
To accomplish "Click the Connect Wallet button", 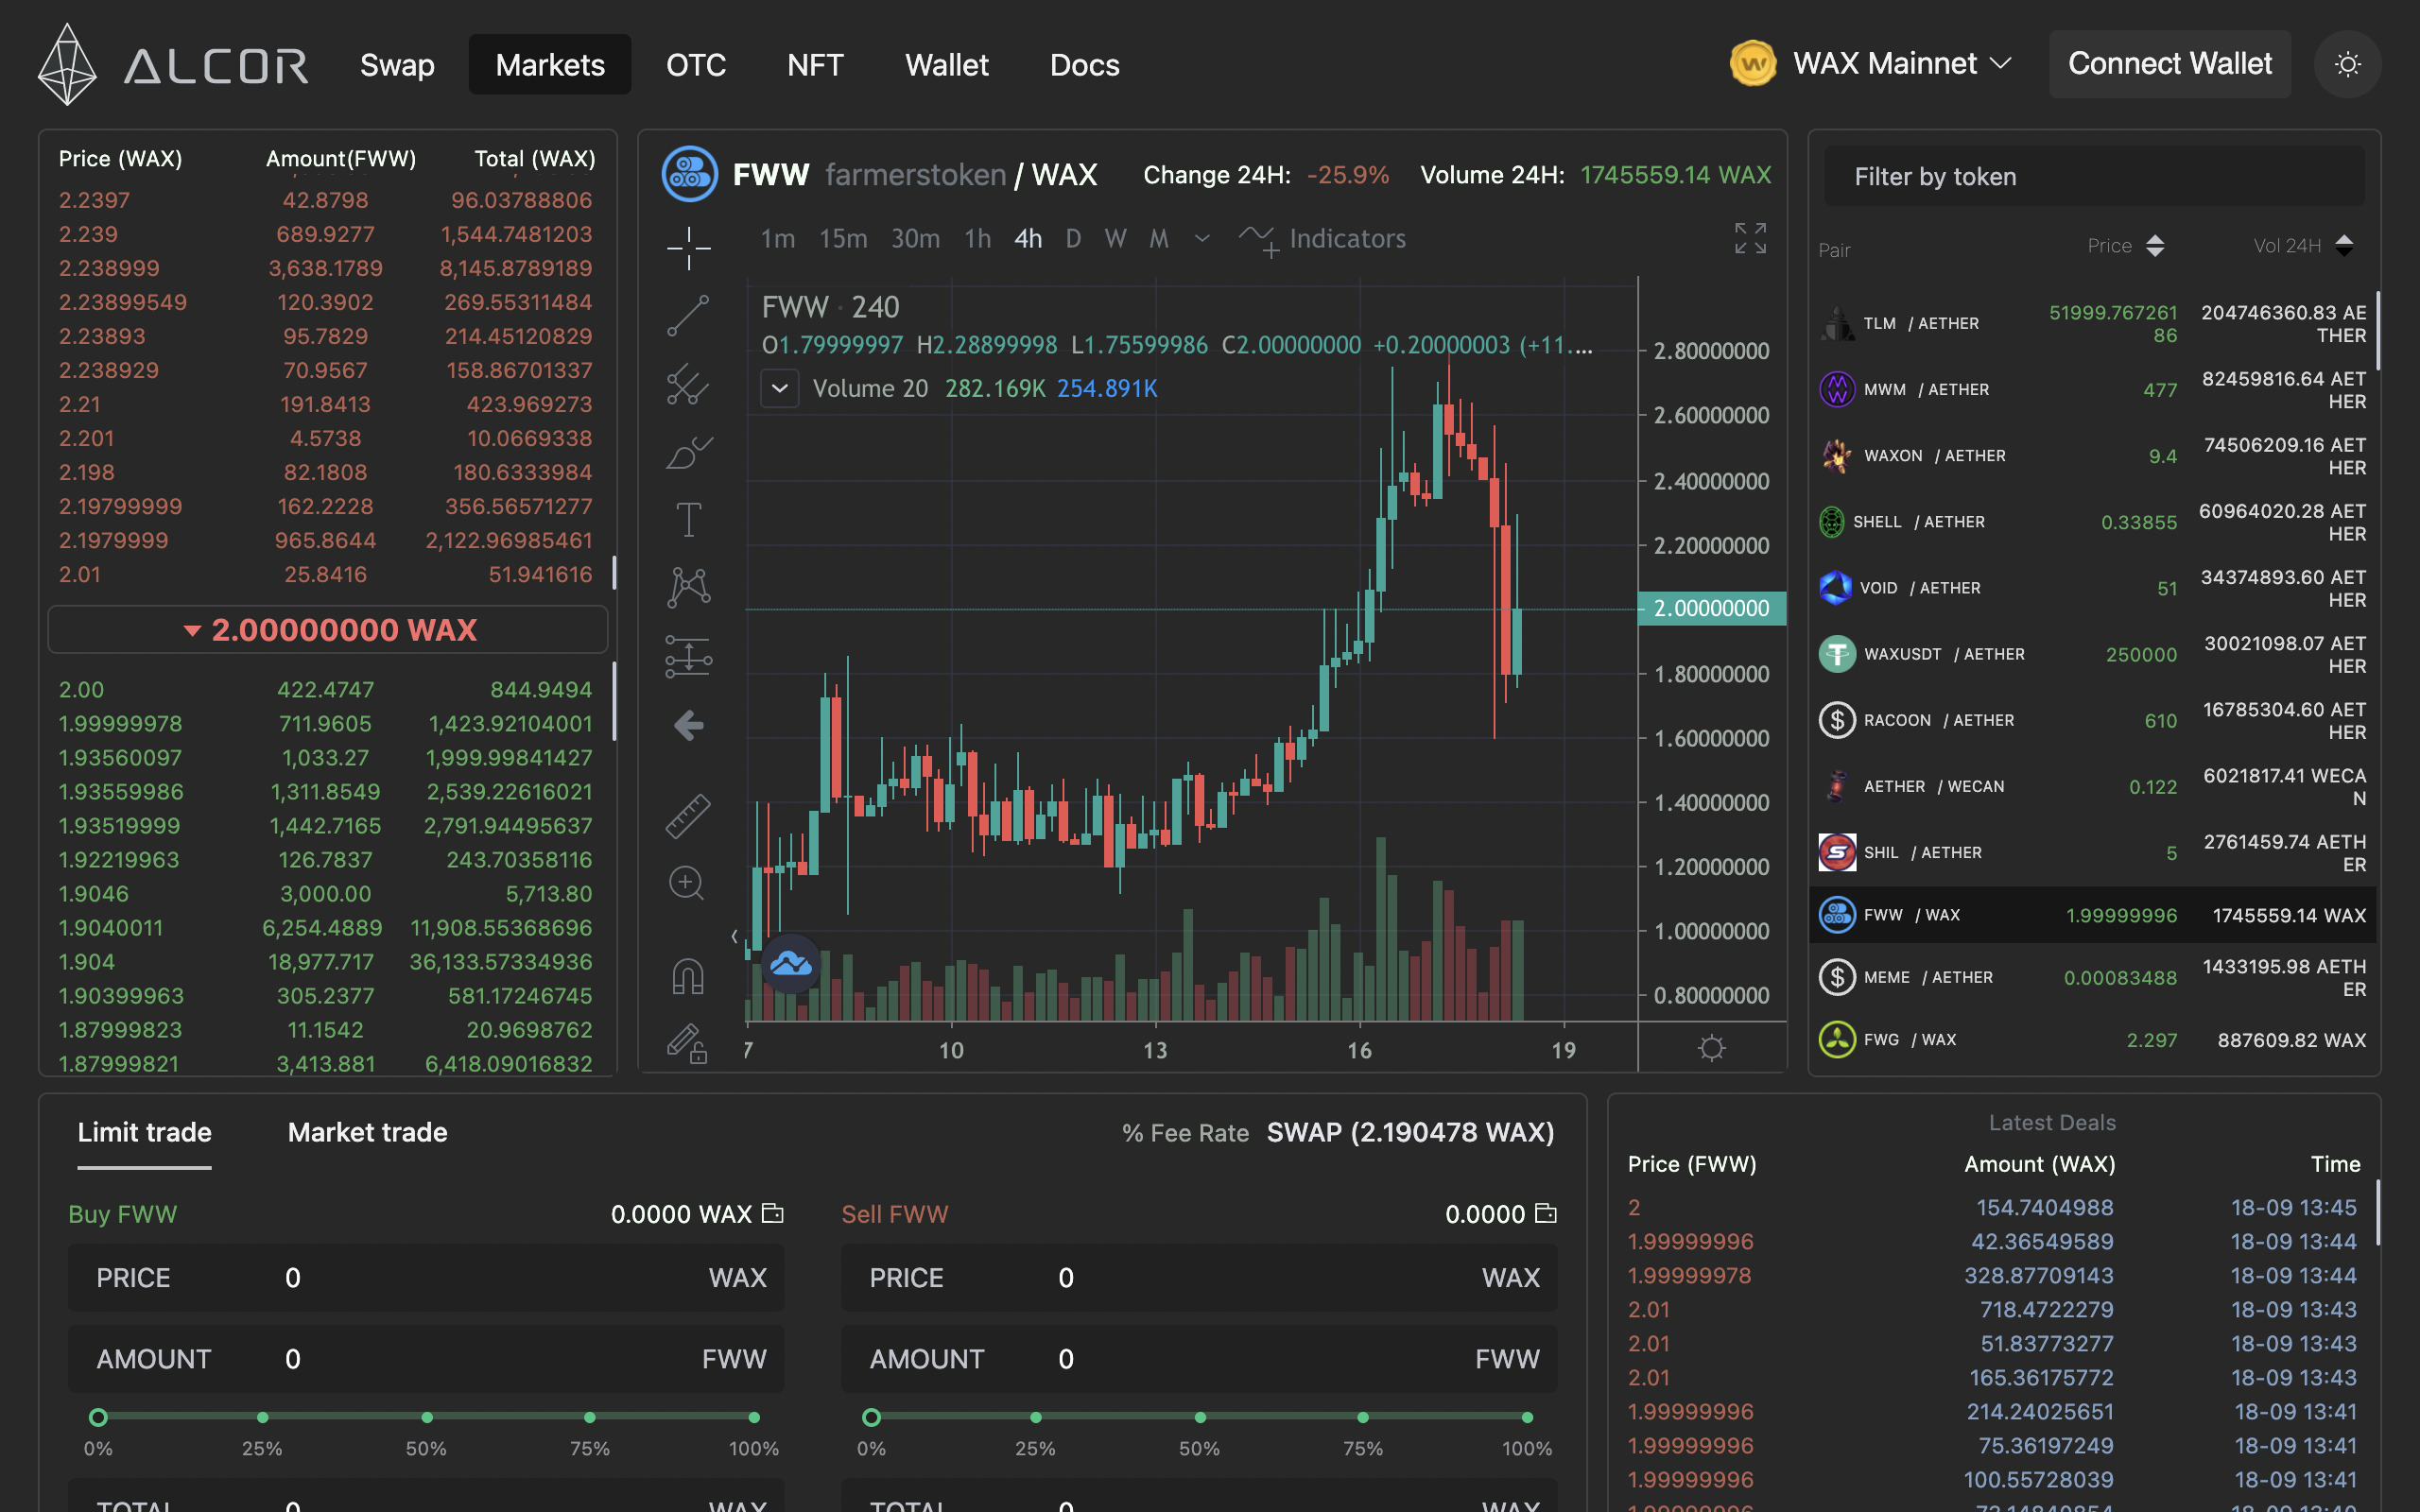I will click(x=2169, y=64).
